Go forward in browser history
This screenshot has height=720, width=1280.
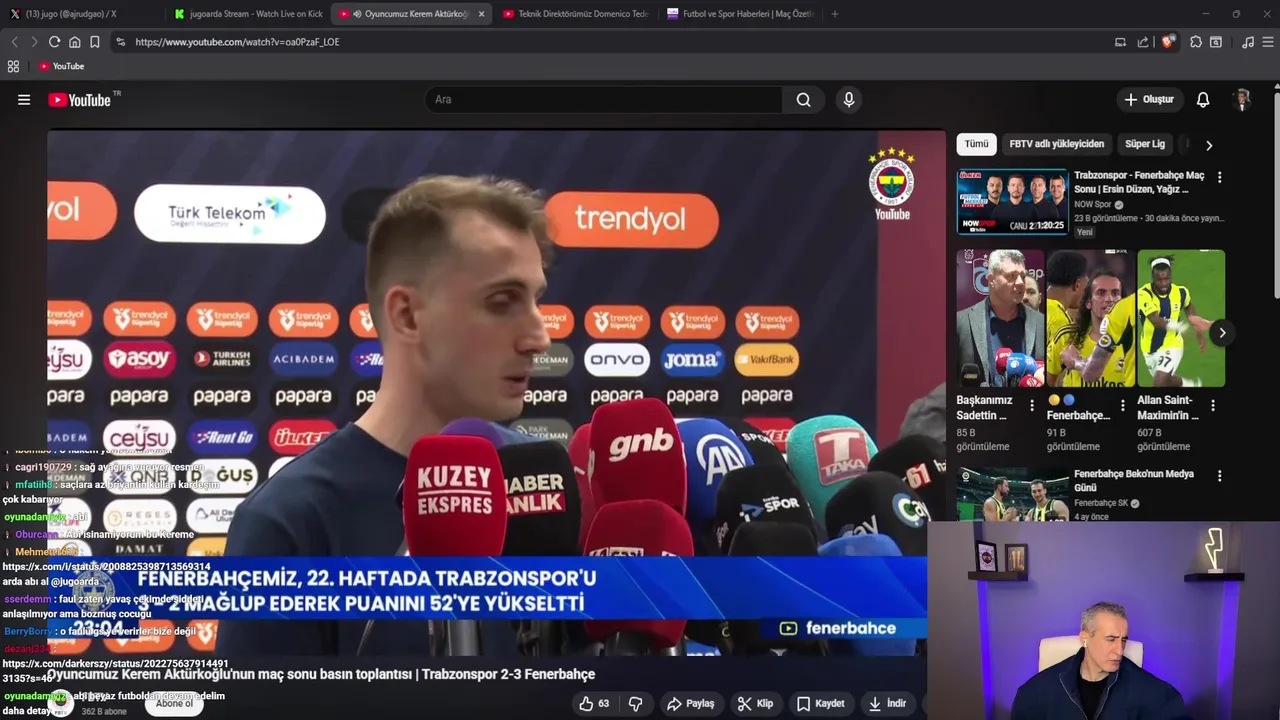(x=34, y=42)
